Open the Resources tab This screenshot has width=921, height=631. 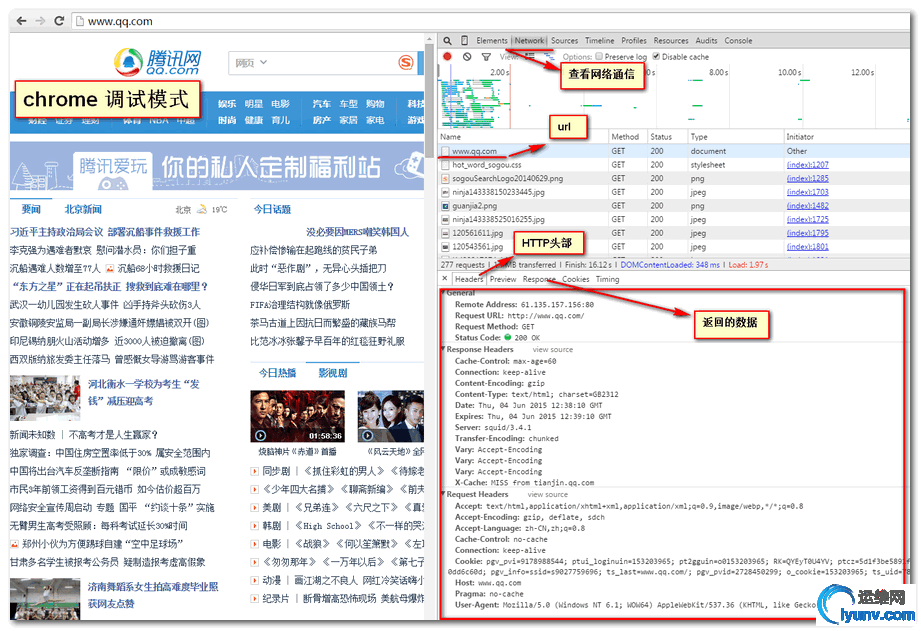click(671, 41)
